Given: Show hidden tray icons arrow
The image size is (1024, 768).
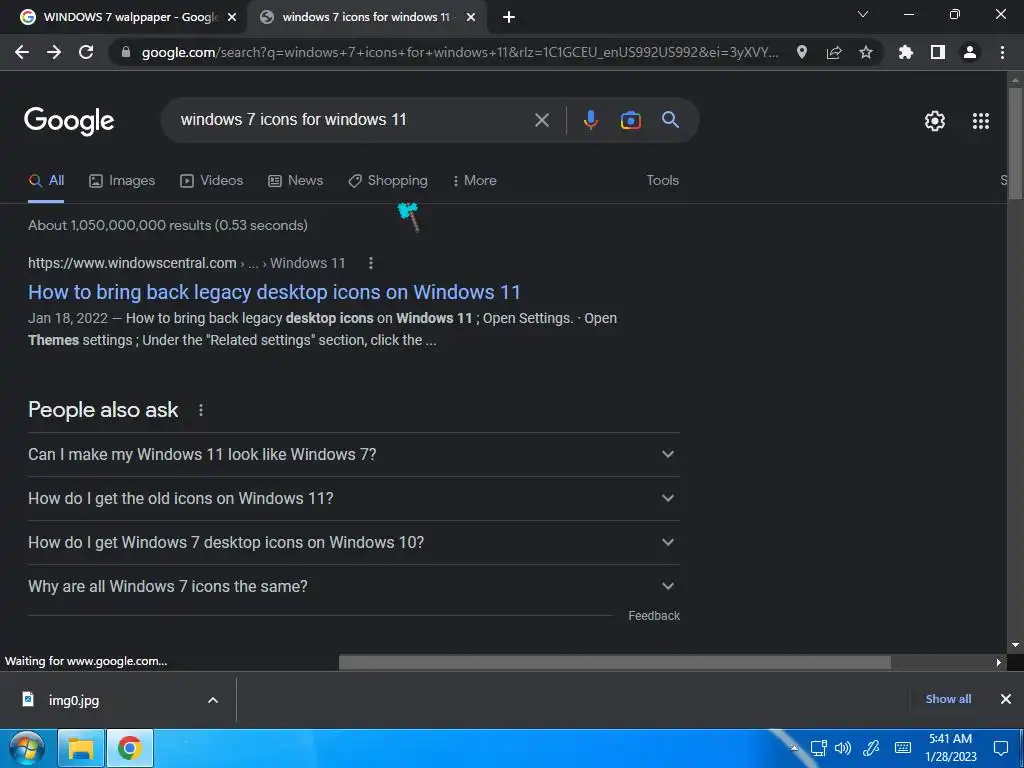Looking at the screenshot, I should (794, 748).
